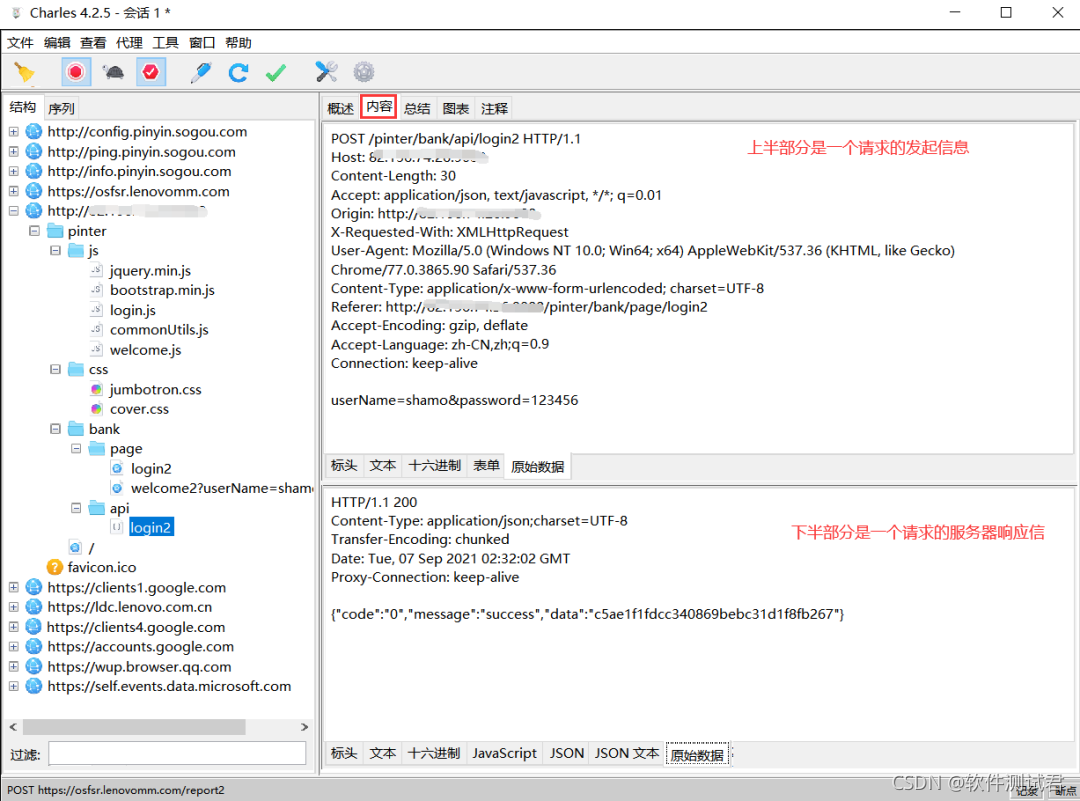The image size is (1080, 801).
Task: Select commonUtils.js in the tree
Action: pos(159,330)
